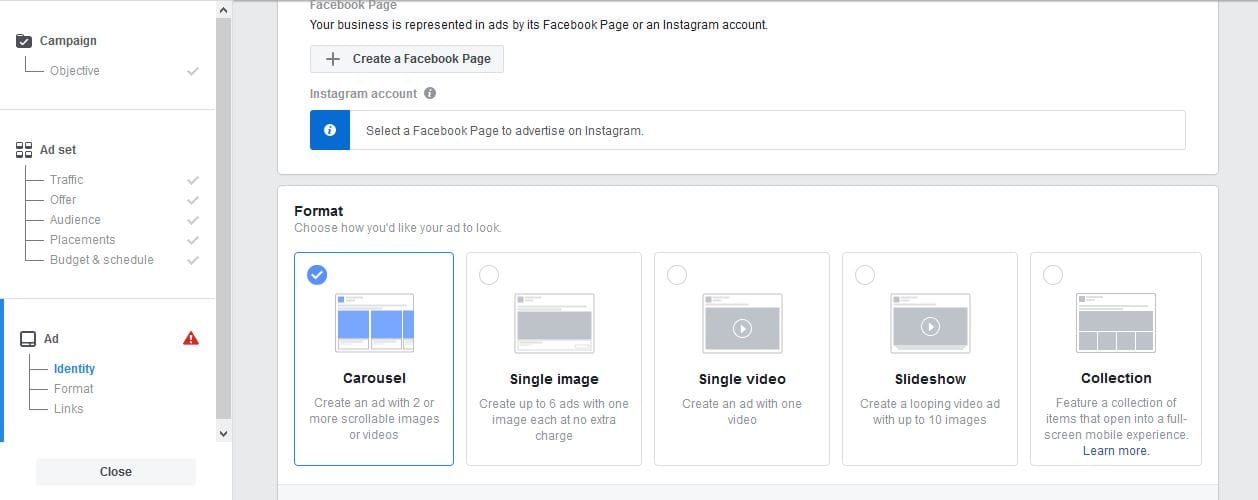Jump to the Identity subsection
This screenshot has width=1258, height=500.
tap(74, 369)
